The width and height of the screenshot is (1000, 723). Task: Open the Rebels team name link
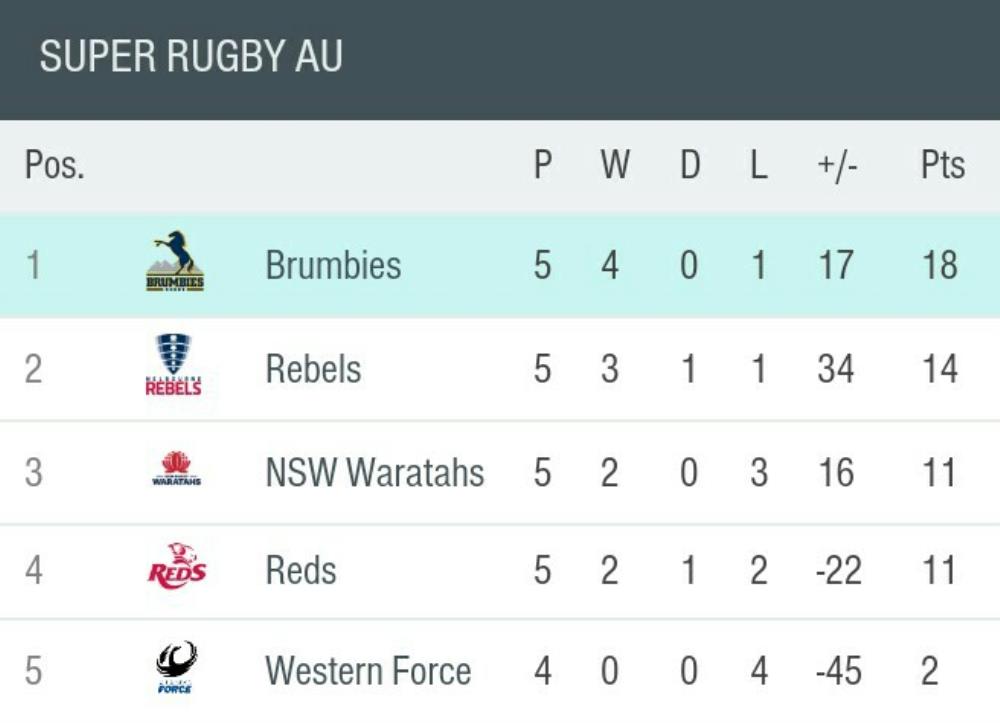tap(313, 369)
